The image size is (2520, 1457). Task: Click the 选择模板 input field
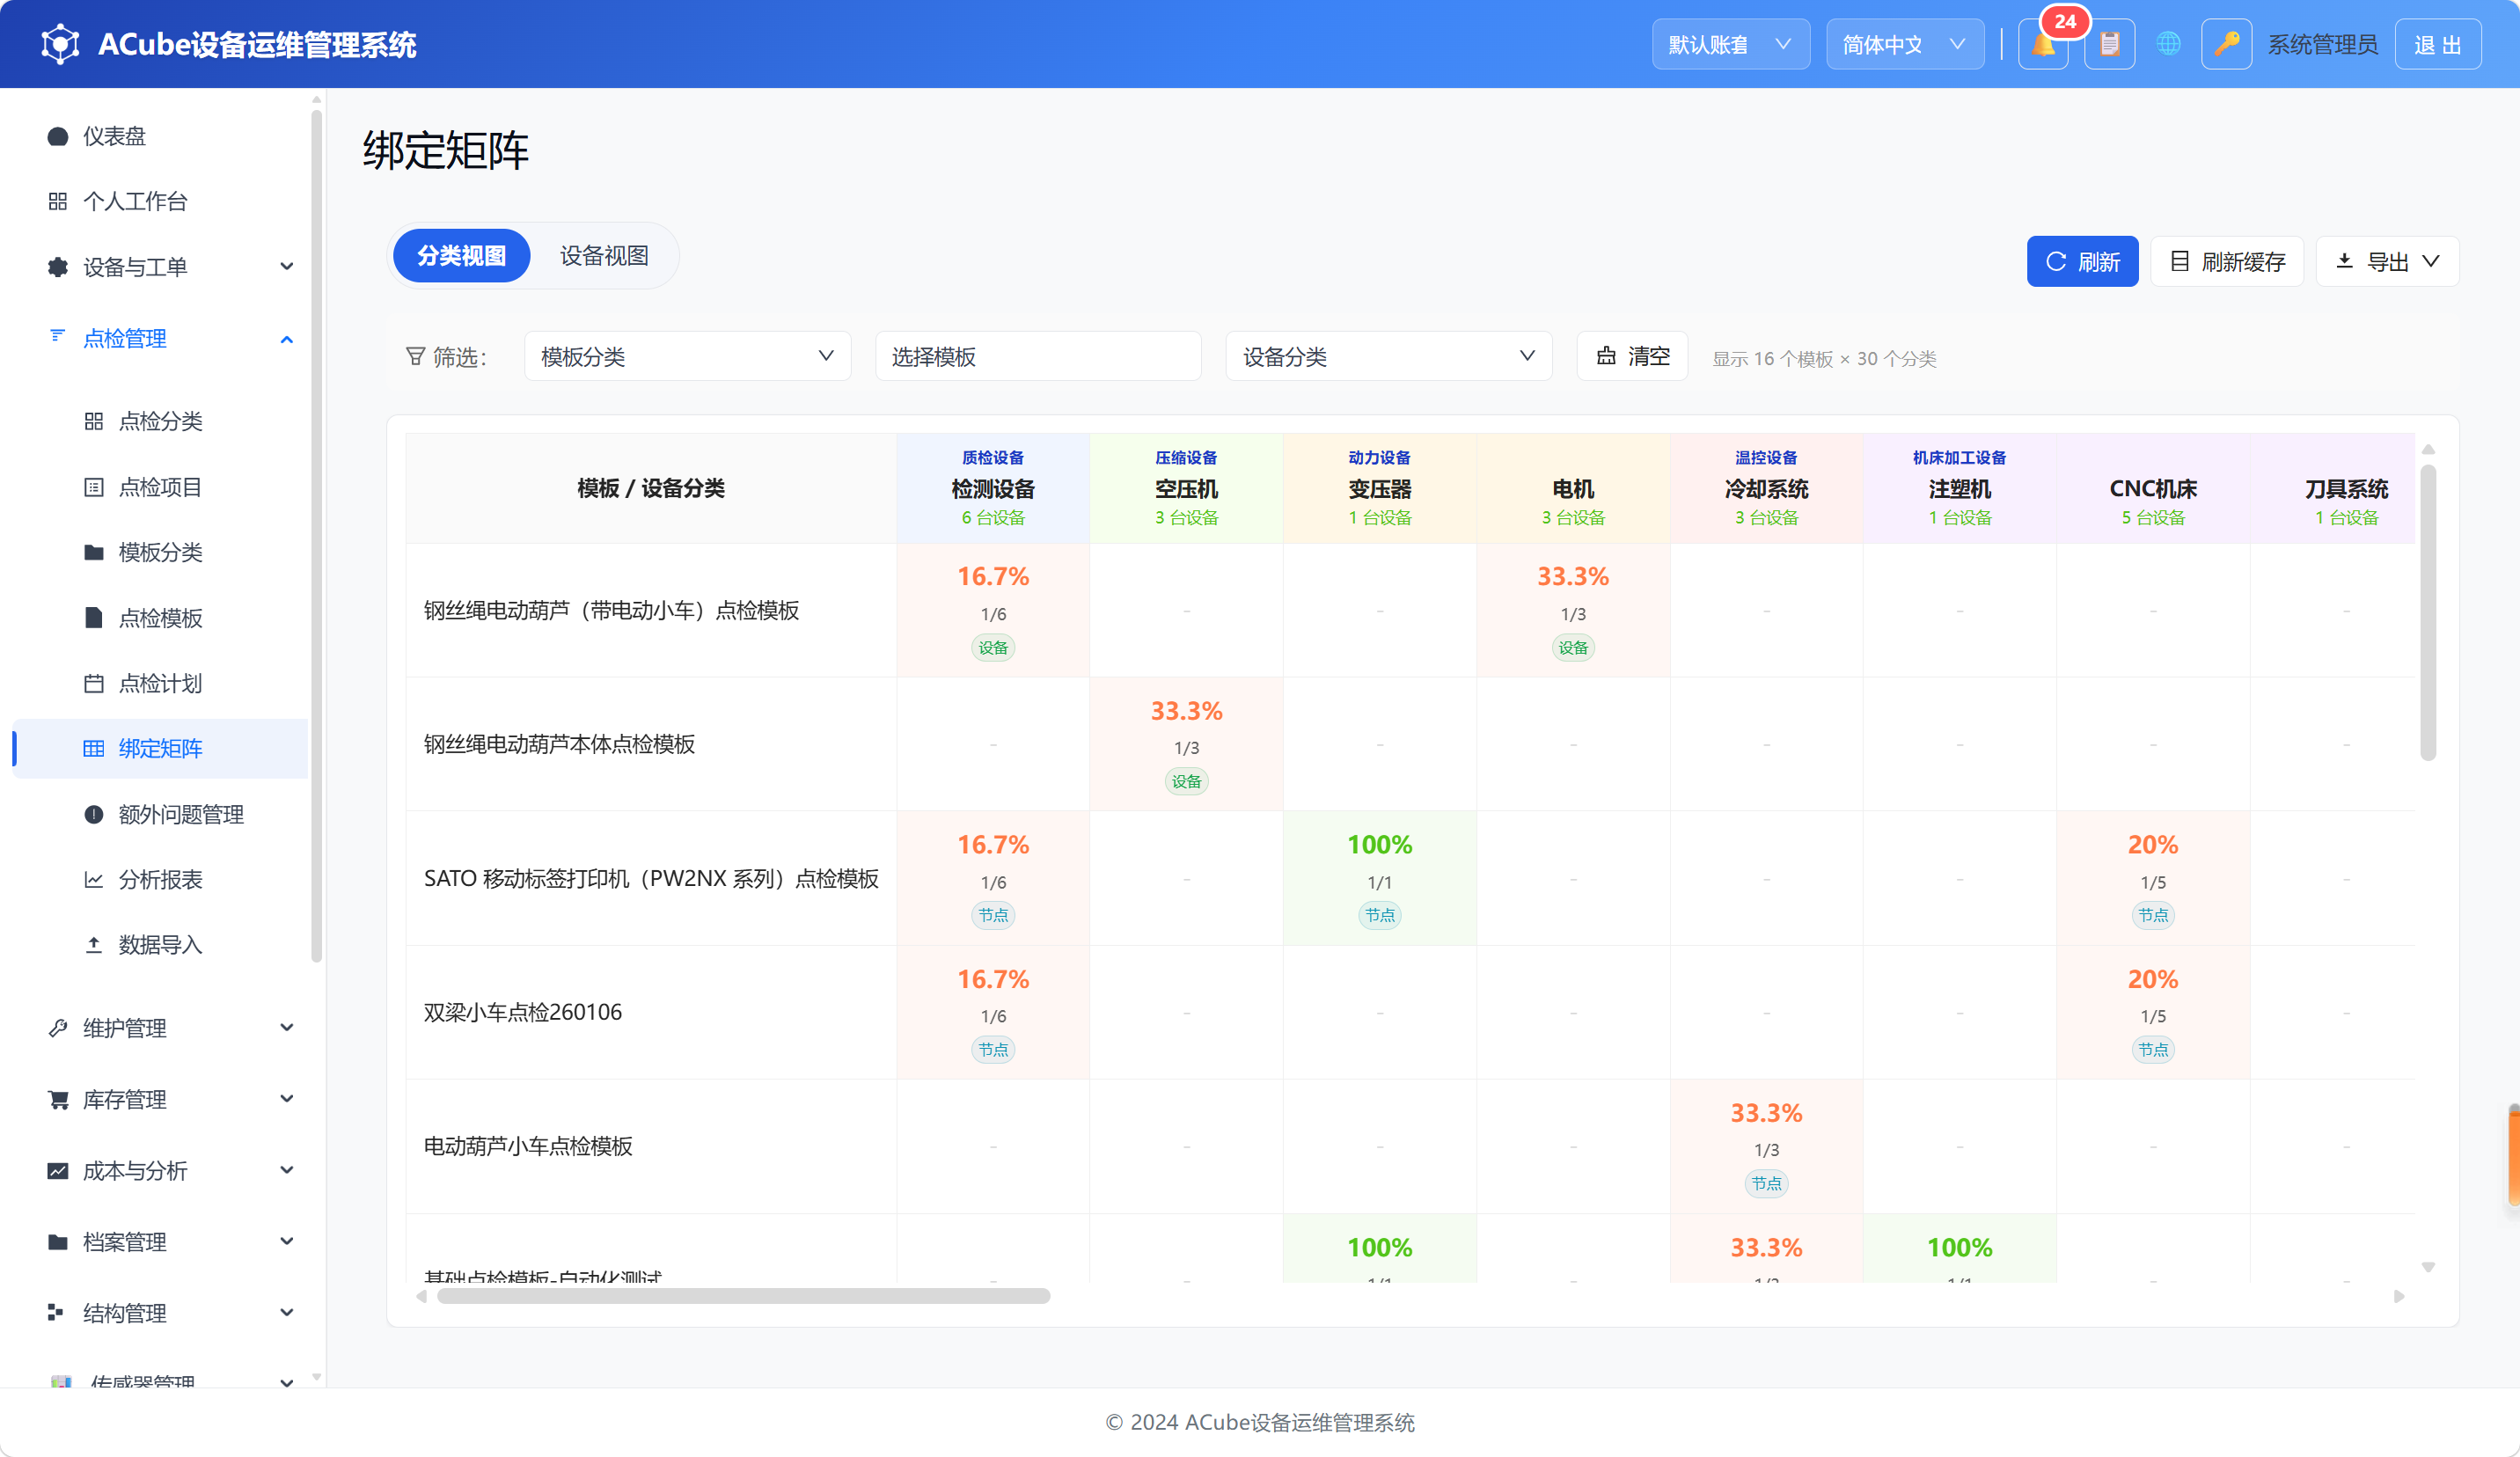[x=1038, y=356]
